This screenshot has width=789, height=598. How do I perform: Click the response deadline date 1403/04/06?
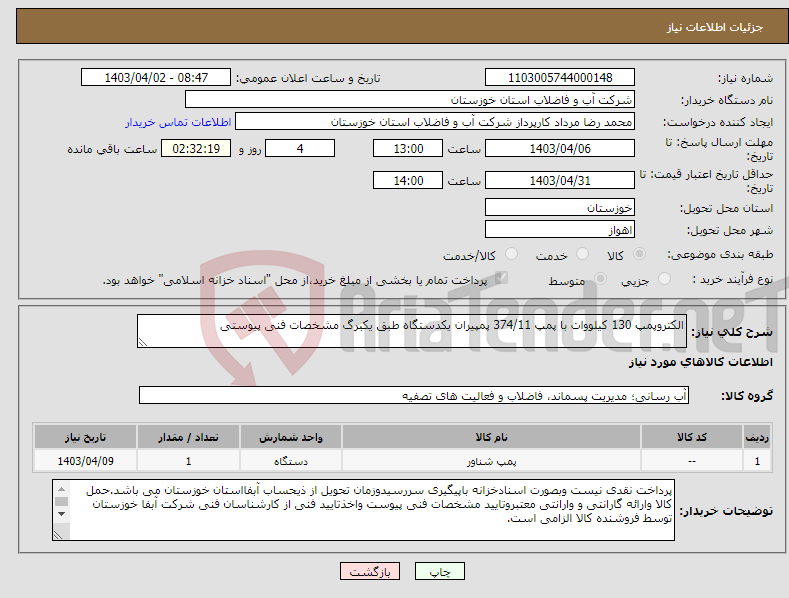pyautogui.click(x=560, y=148)
